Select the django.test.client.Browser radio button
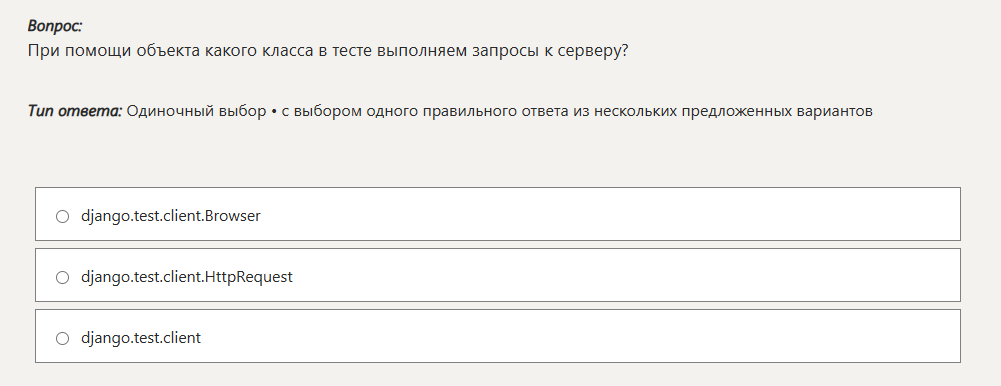This screenshot has width=1001, height=386. pos(62,216)
